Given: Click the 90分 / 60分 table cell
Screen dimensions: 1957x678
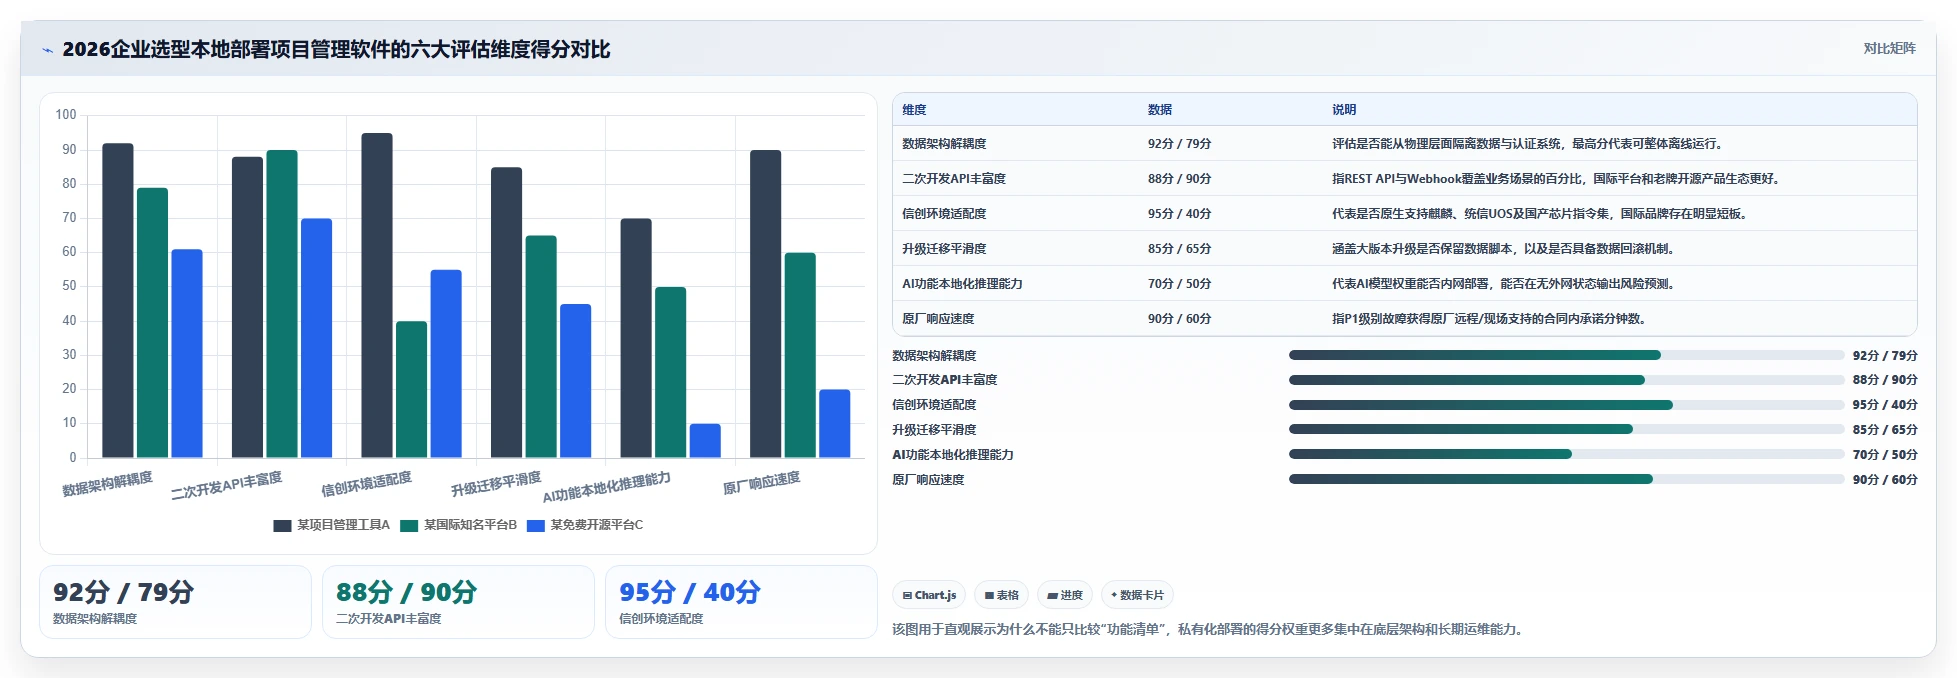Looking at the screenshot, I should 1179,319.
